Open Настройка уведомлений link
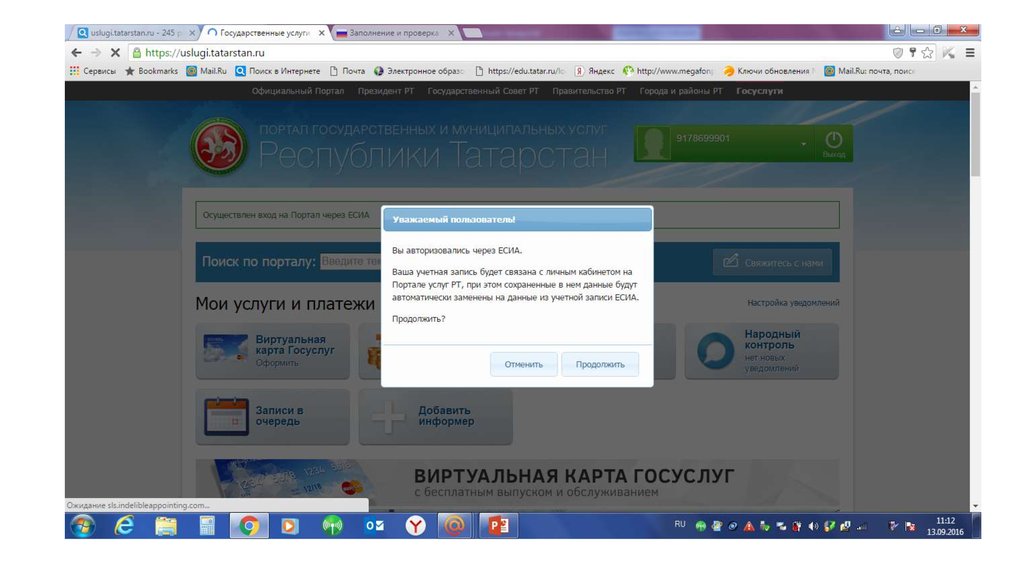This screenshot has width=1024, height=574. pyautogui.click(x=793, y=303)
